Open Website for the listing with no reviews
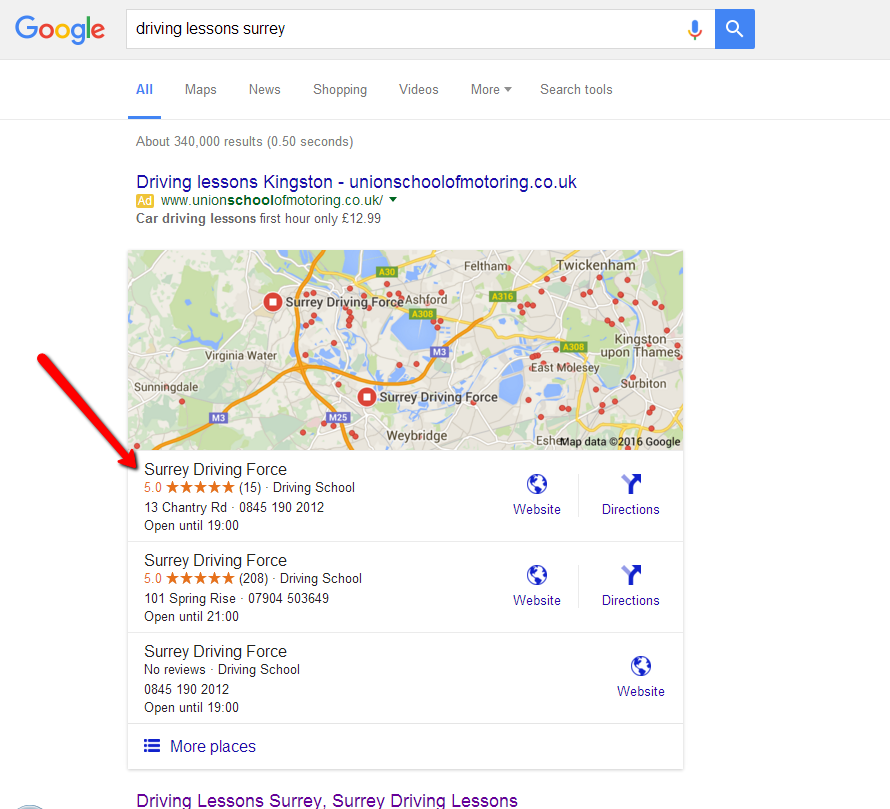Viewport: 890px width, 809px height. [x=640, y=675]
